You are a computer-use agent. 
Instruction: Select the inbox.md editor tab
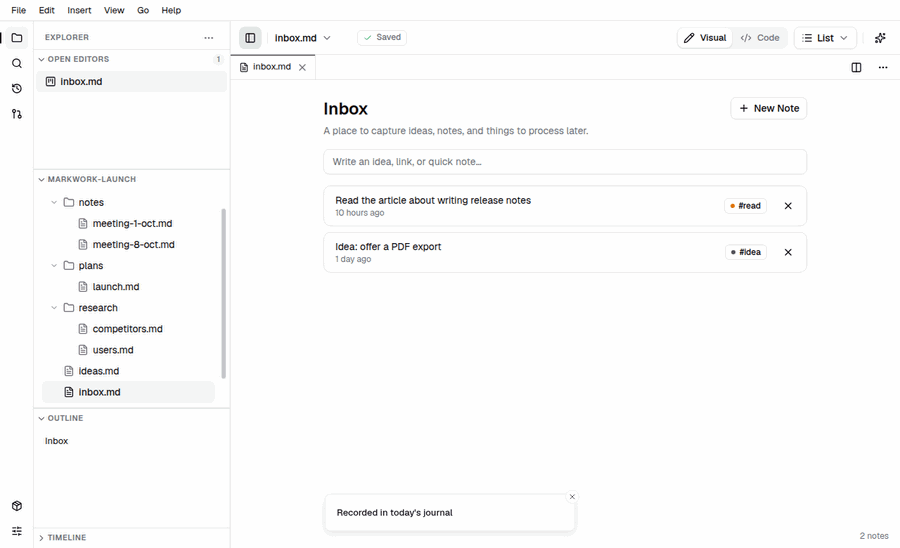(x=273, y=67)
